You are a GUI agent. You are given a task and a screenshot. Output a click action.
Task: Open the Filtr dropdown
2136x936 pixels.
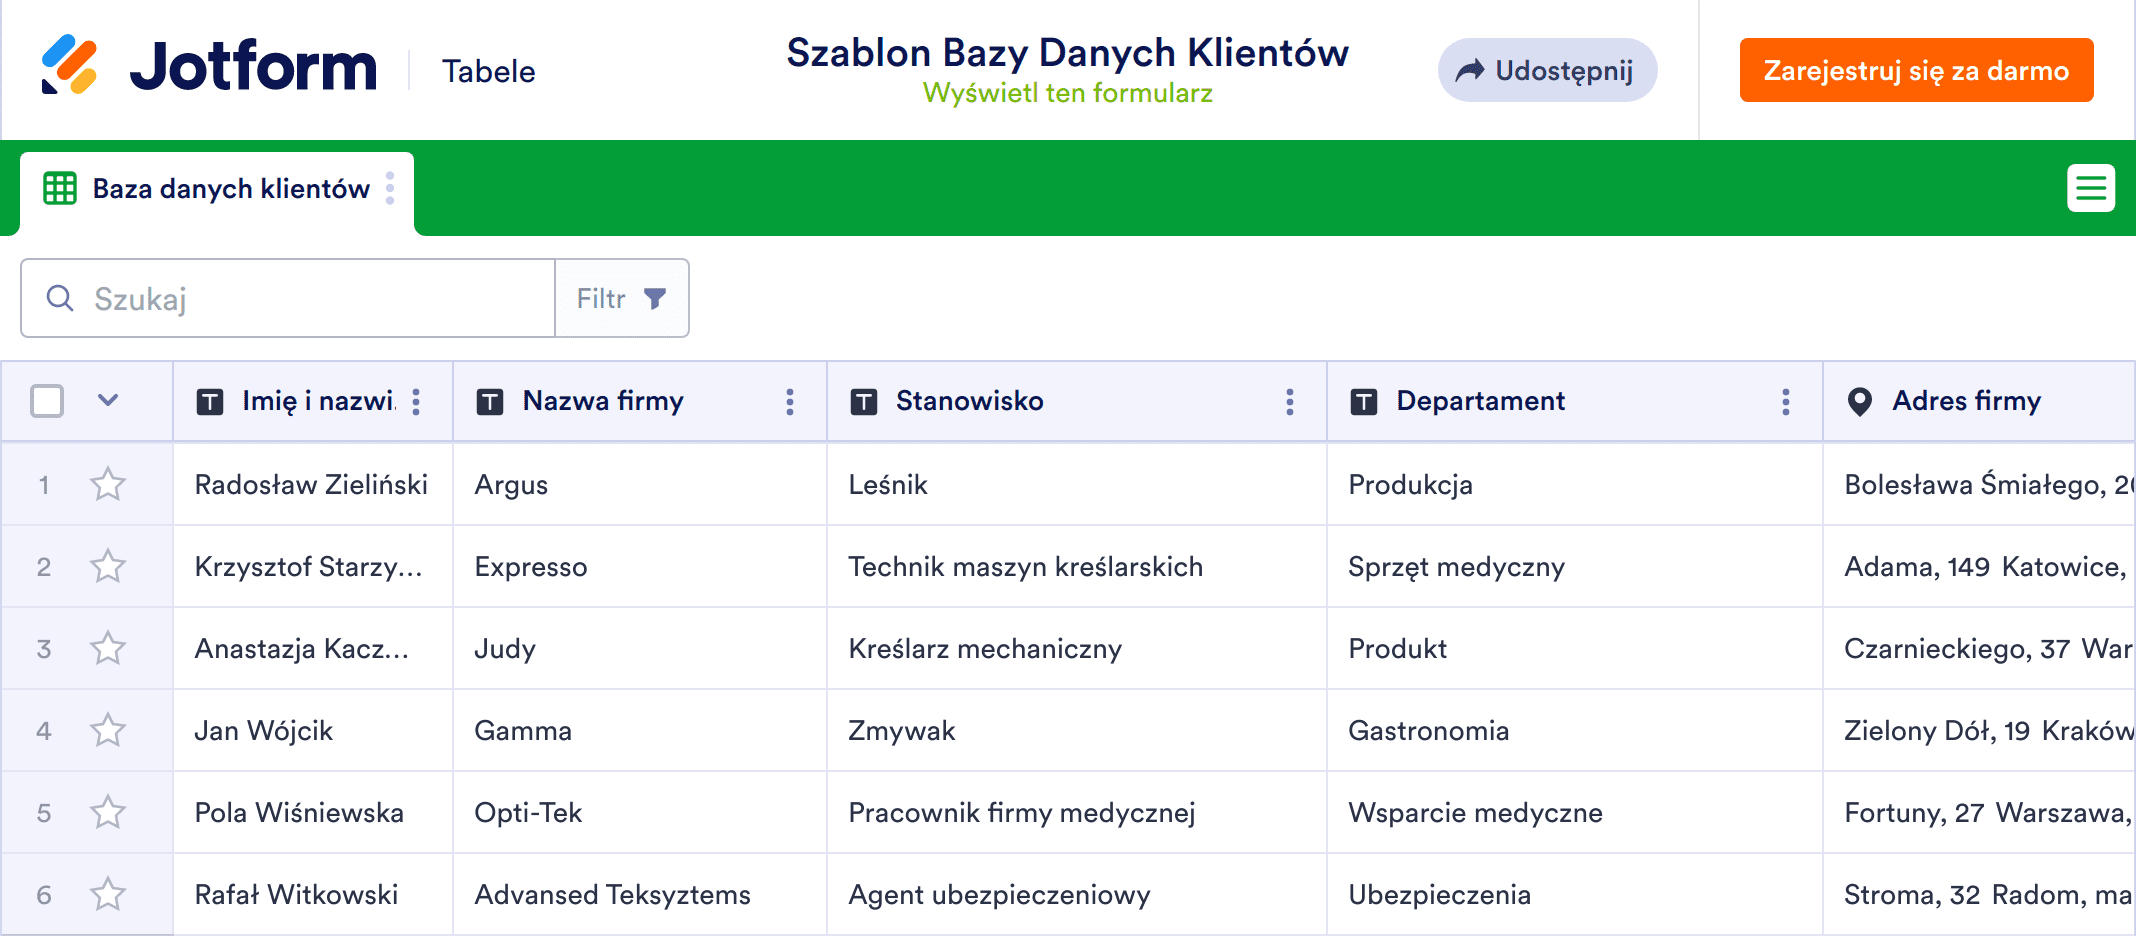(x=621, y=298)
